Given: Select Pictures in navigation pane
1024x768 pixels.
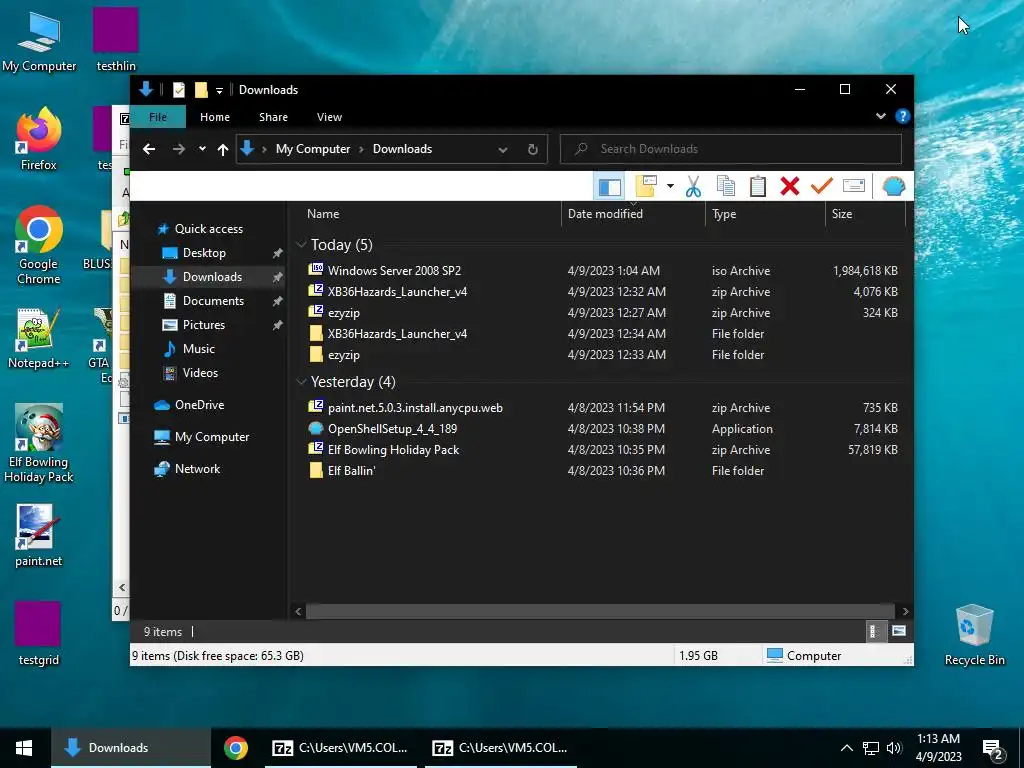Looking at the screenshot, I should pos(203,325).
